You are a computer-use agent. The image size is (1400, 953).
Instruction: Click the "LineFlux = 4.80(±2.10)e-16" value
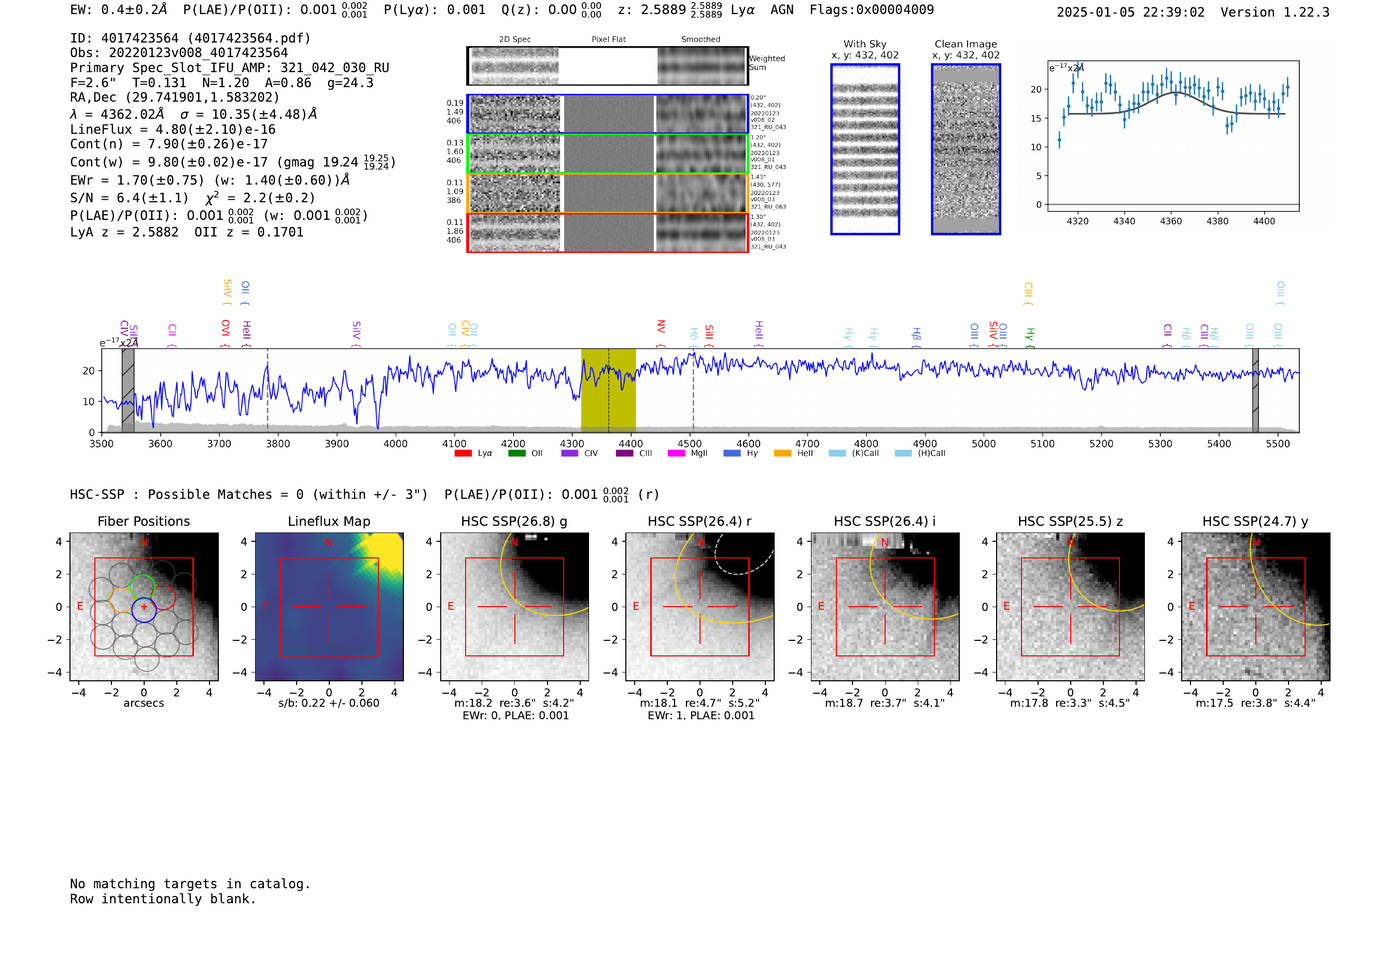point(173,129)
